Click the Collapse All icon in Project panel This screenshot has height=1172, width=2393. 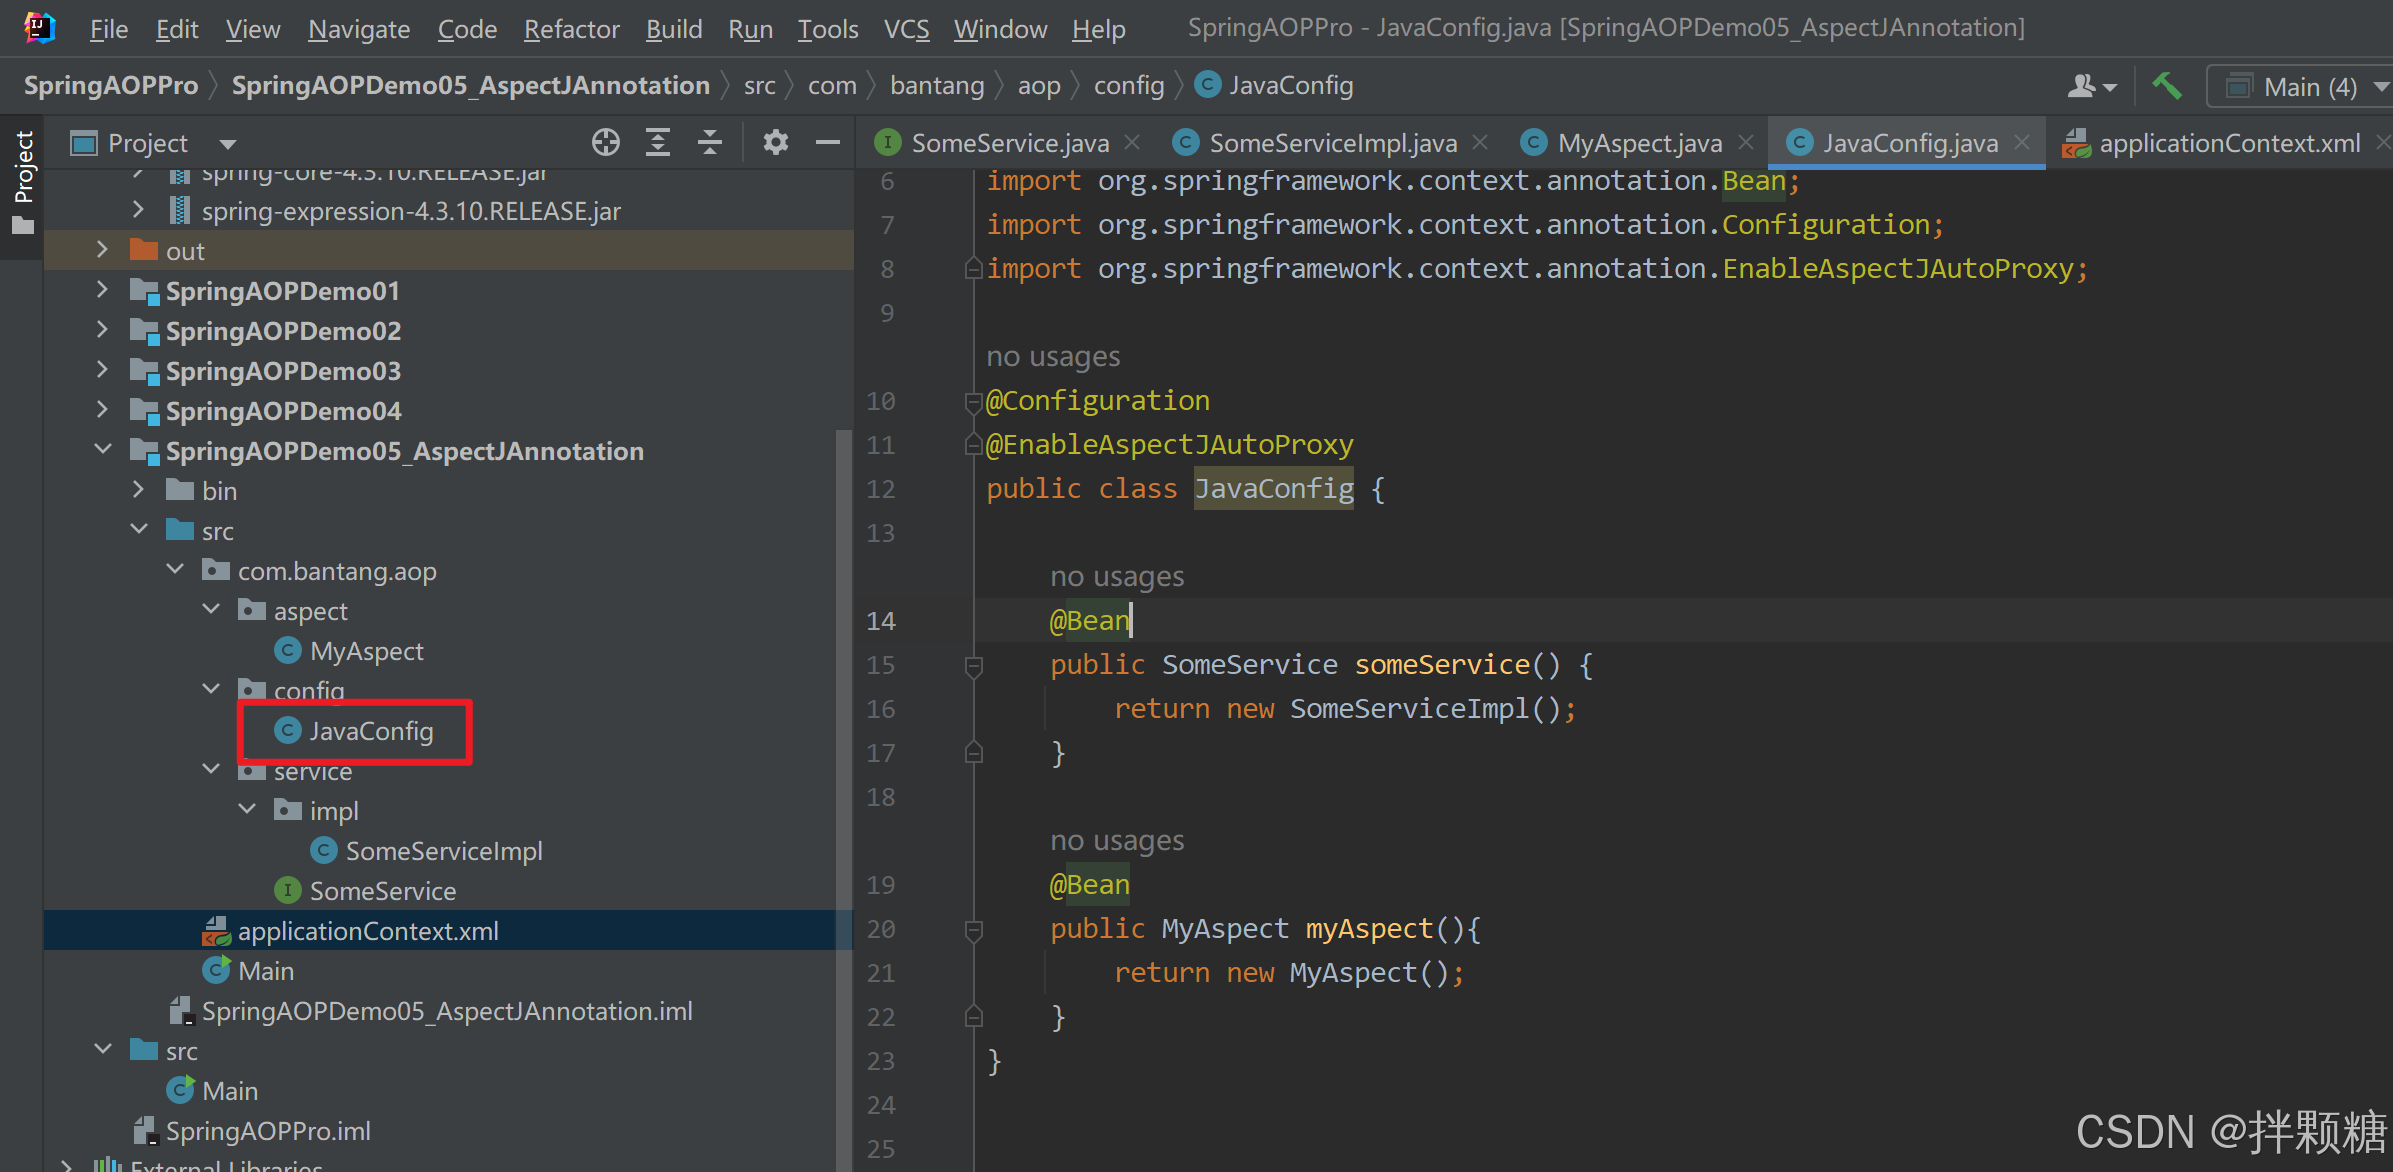pos(710,143)
